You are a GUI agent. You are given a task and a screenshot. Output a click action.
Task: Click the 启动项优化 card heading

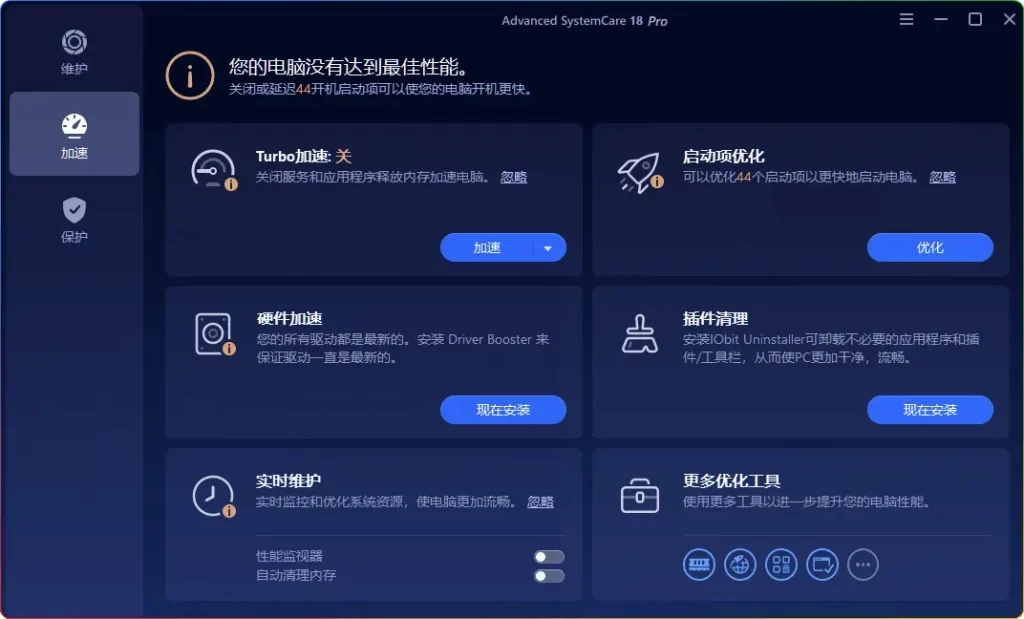723,156
